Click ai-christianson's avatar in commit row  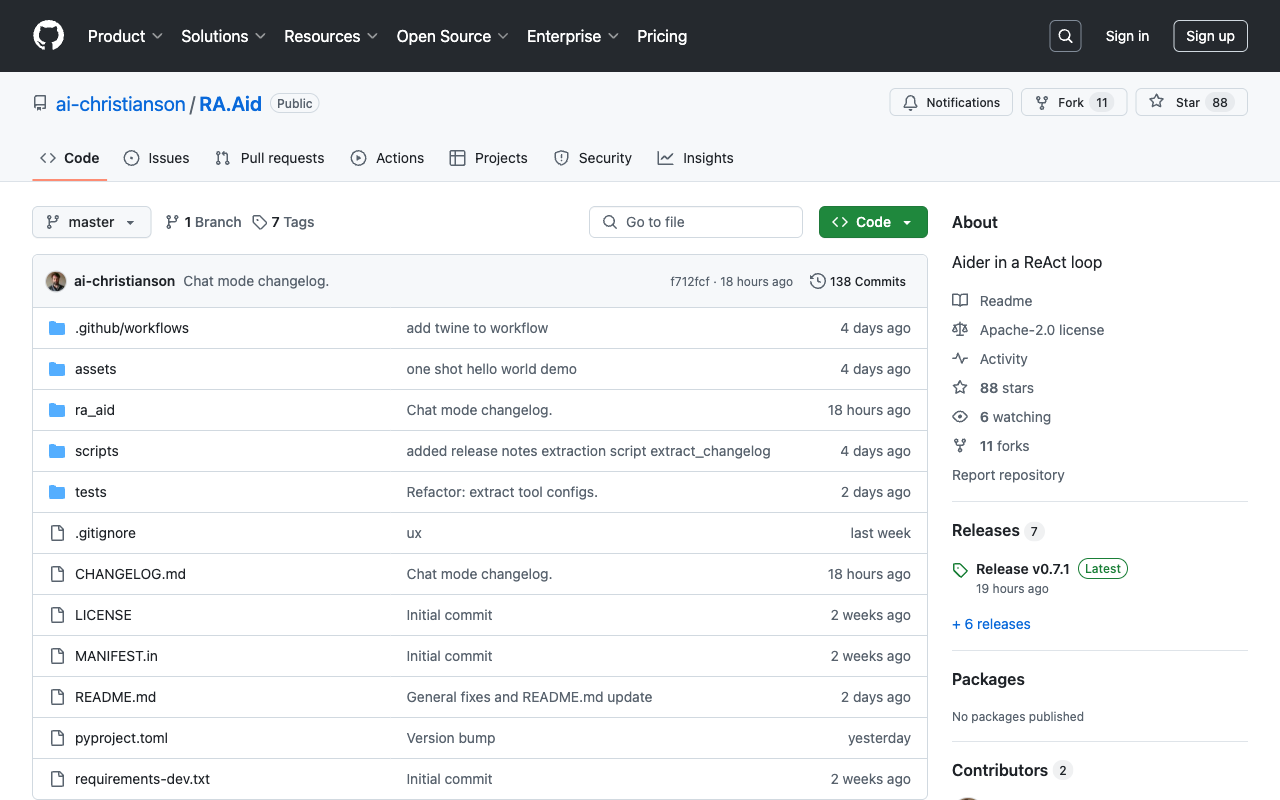pyautogui.click(x=56, y=281)
